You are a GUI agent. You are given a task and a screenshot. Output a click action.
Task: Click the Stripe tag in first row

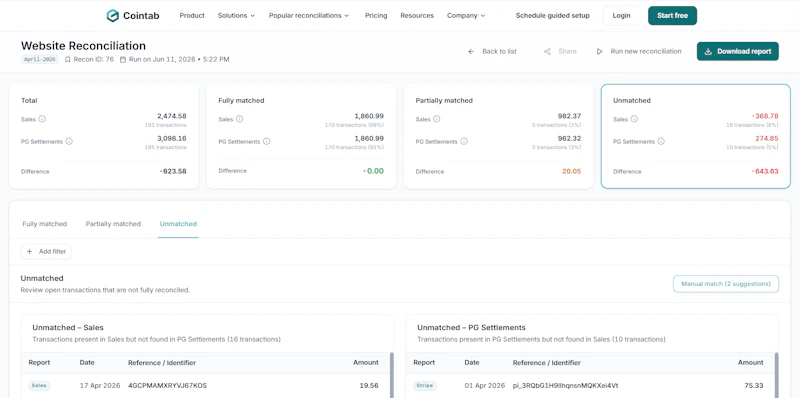tap(424, 386)
